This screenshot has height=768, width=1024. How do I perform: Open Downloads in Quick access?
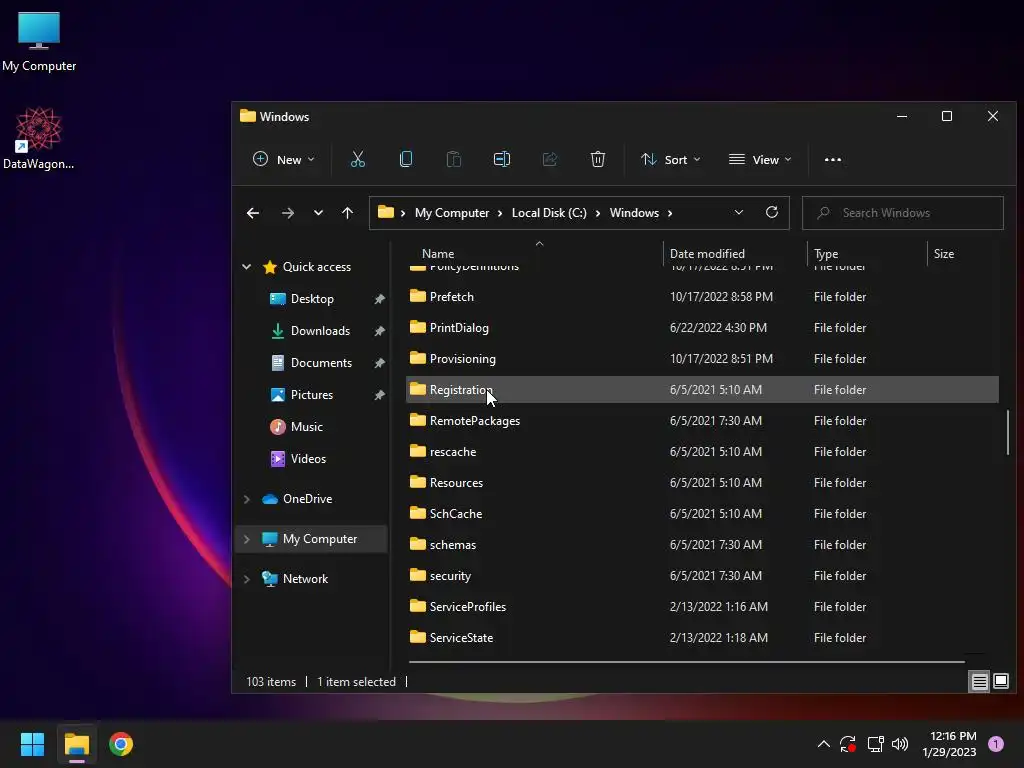[x=320, y=330]
